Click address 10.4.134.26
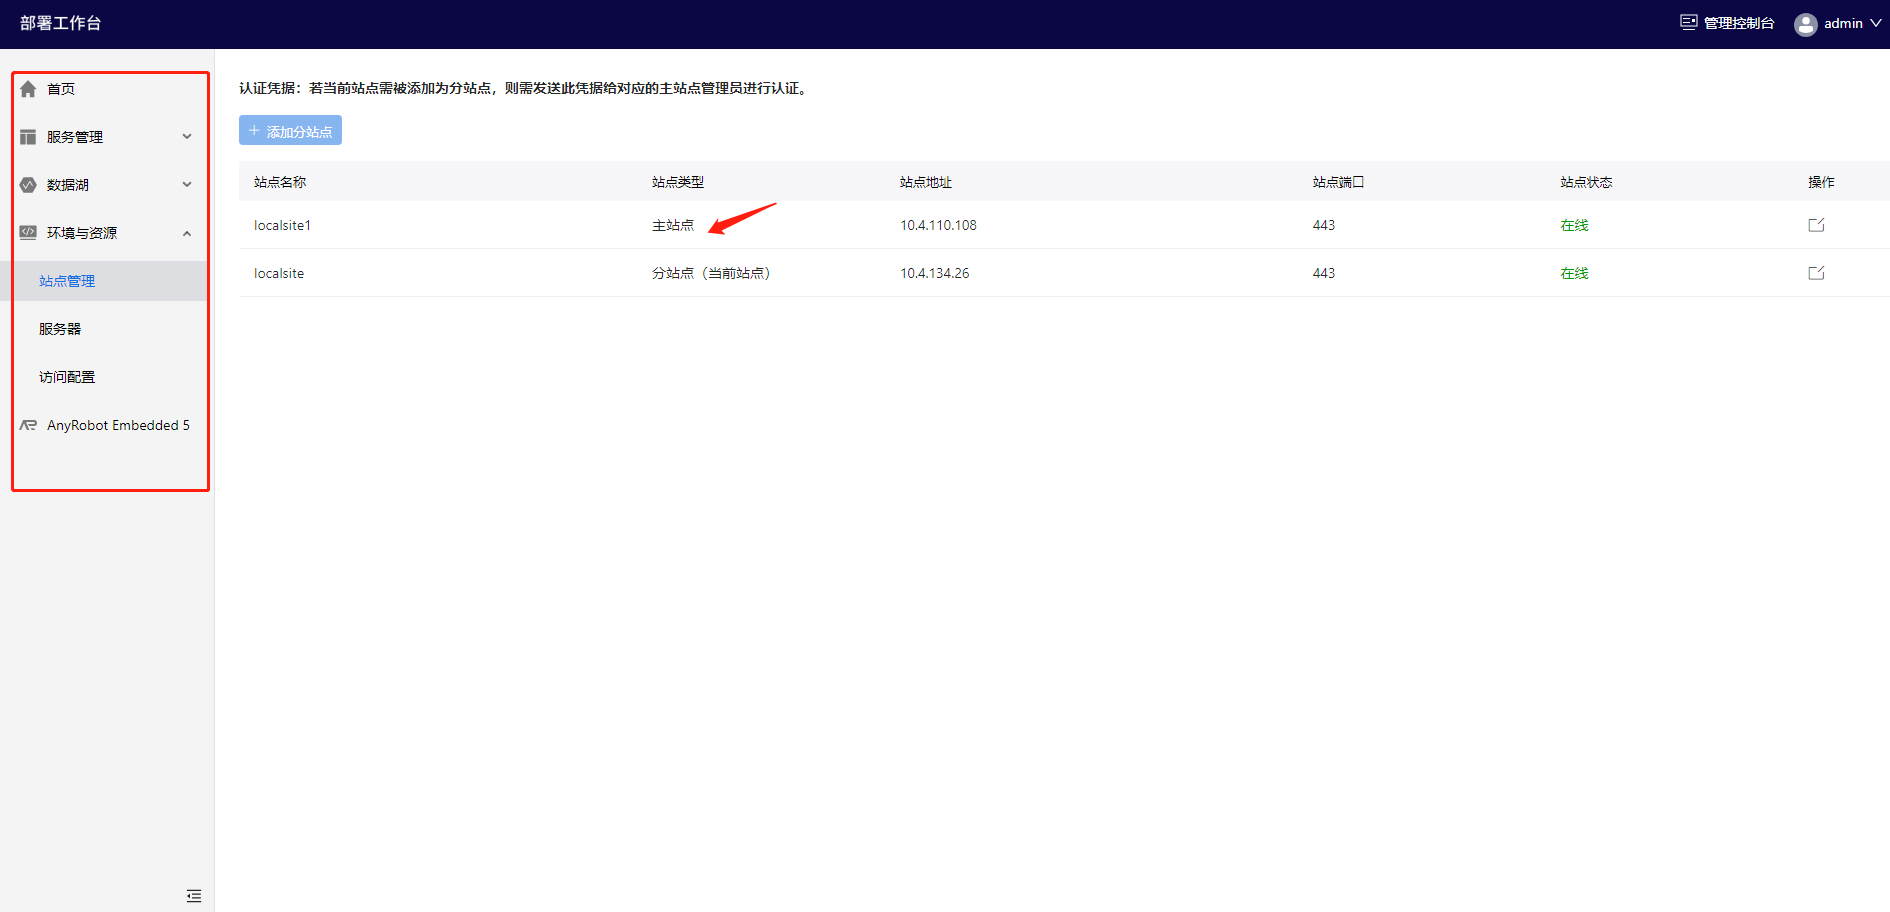The image size is (1890, 912). click(x=935, y=273)
